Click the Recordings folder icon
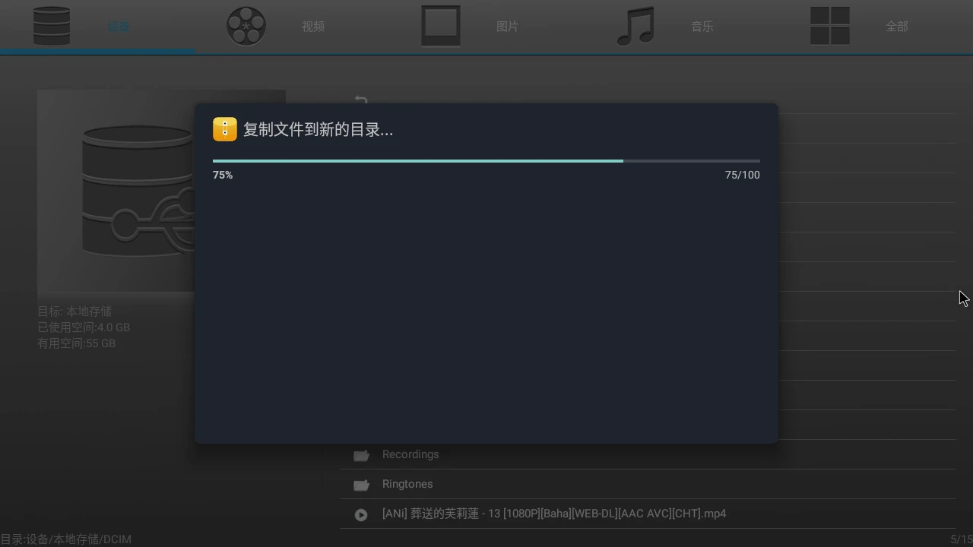The height and width of the screenshot is (547, 973). 361,456
